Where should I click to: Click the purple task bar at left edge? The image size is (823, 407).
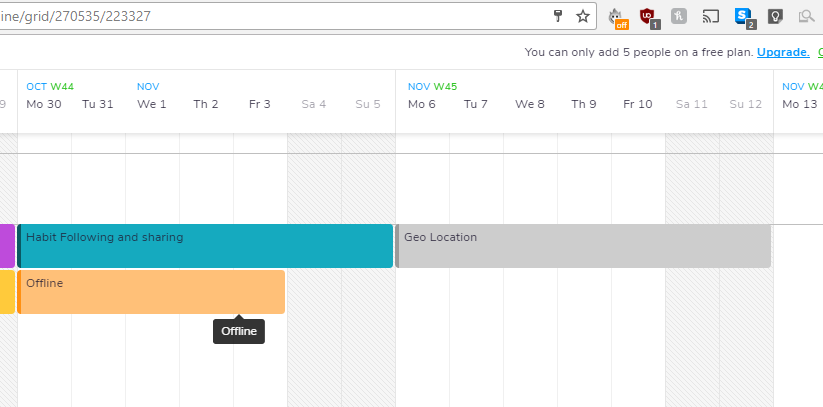pos(7,246)
